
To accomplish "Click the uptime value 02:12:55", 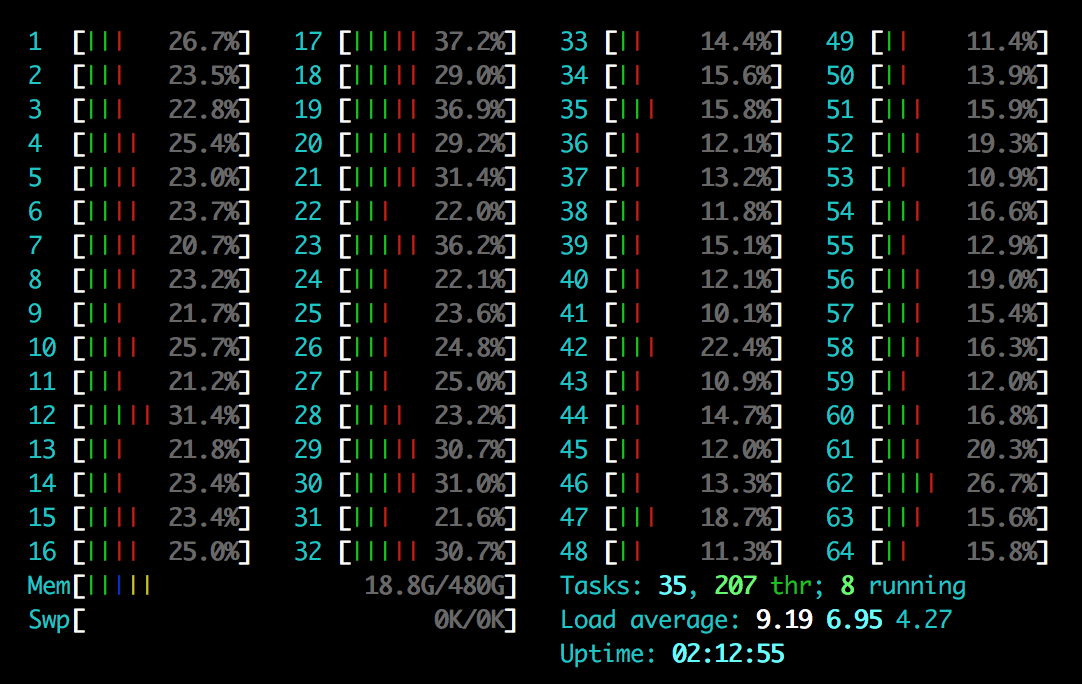I will [x=728, y=654].
